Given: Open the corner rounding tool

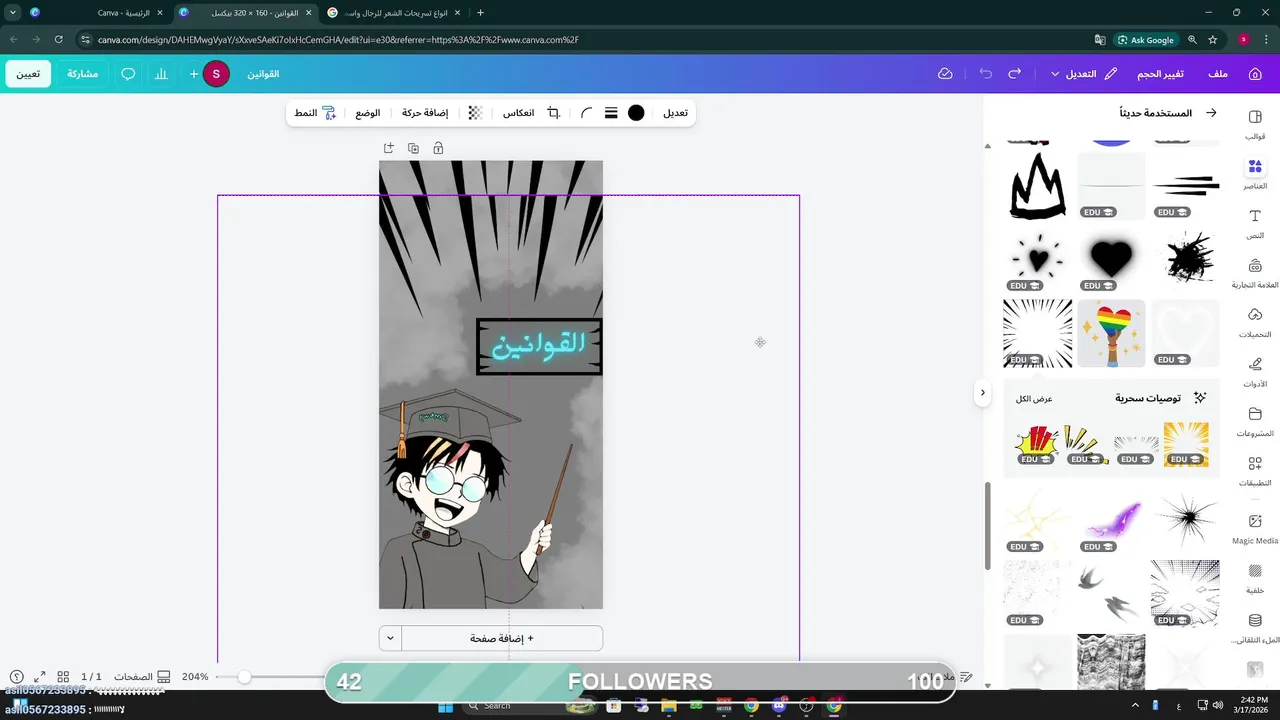Looking at the screenshot, I should [587, 113].
